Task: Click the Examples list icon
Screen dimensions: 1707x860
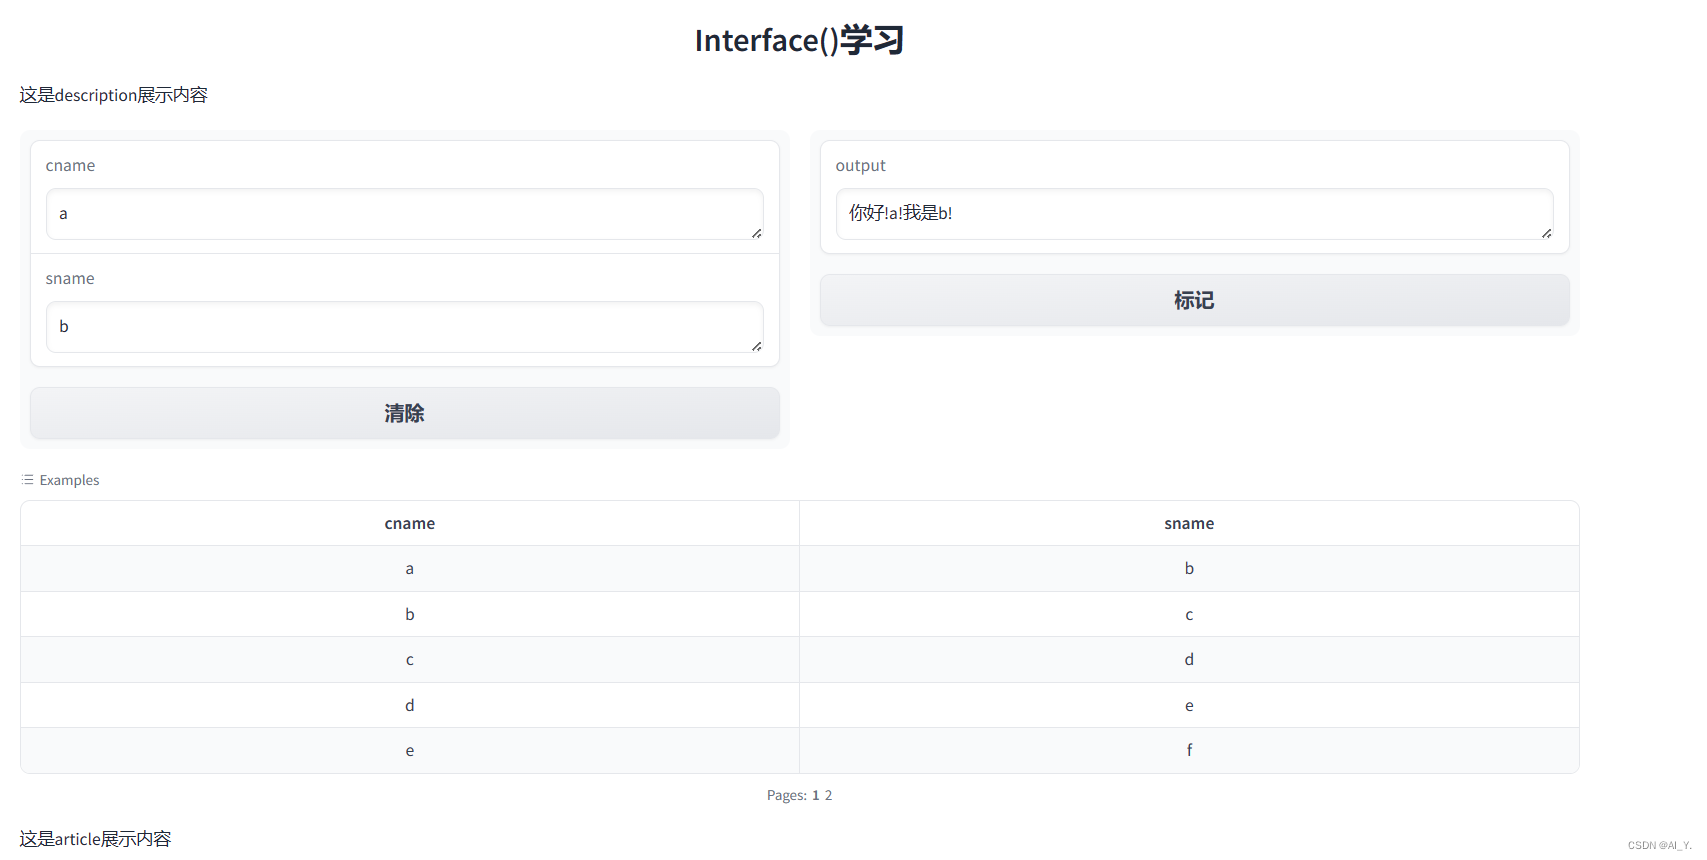Action: pyautogui.click(x=28, y=480)
